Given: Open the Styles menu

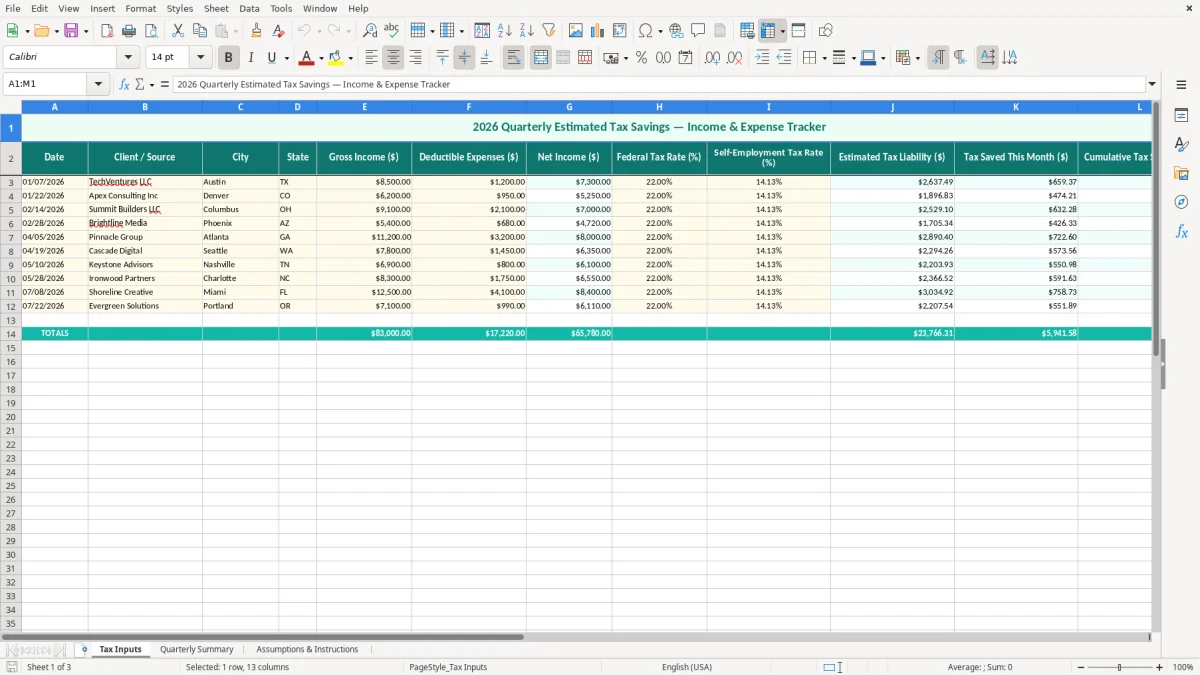Looking at the screenshot, I should (x=180, y=8).
